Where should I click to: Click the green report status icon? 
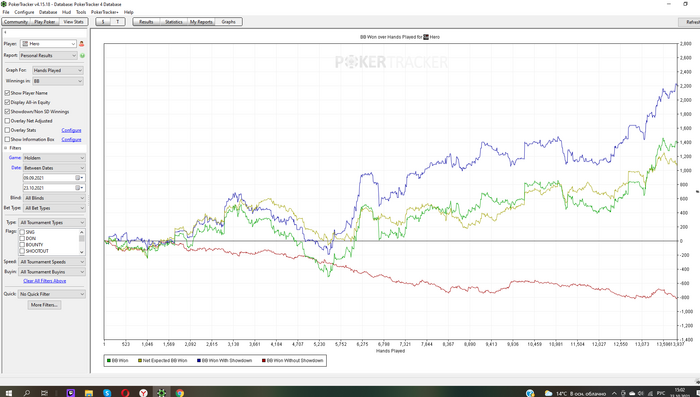82,55
